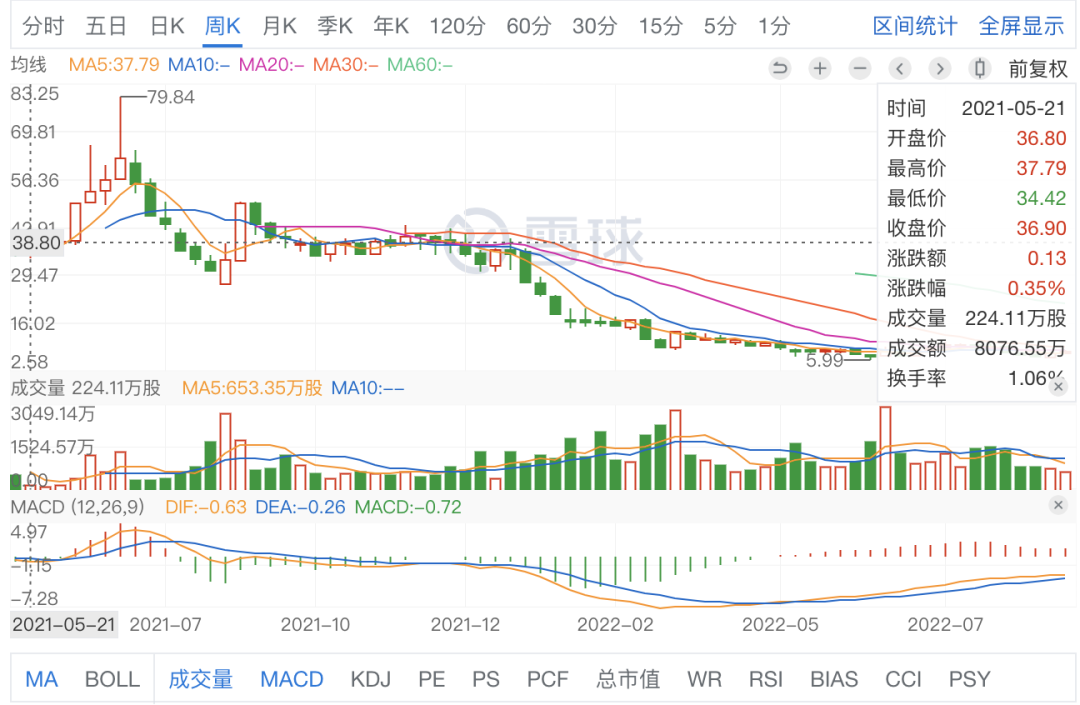
Task: Move chart left with left chevron
Action: (x=900, y=68)
